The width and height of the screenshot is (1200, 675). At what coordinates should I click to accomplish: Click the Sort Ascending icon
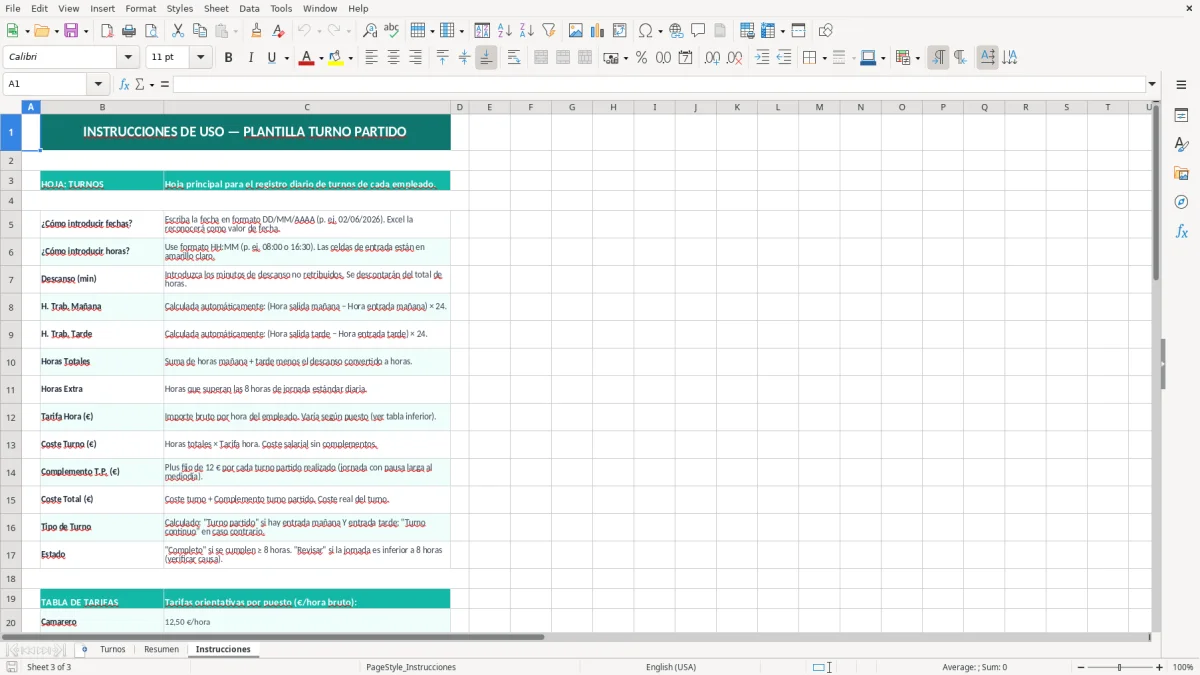pos(504,31)
